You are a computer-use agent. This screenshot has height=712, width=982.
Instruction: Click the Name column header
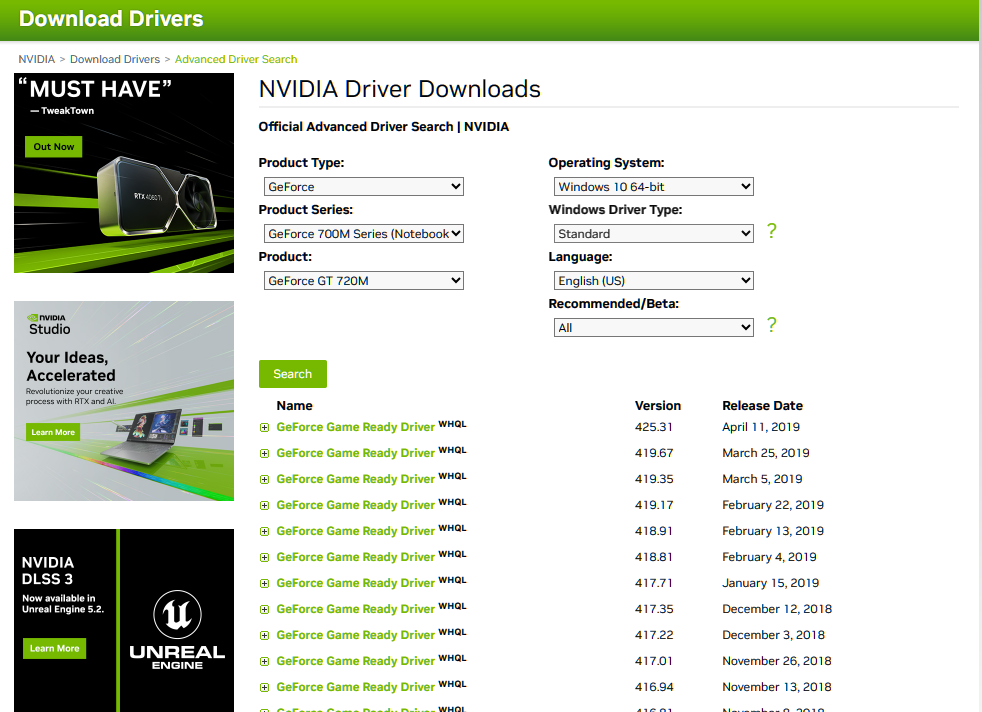pyautogui.click(x=294, y=406)
